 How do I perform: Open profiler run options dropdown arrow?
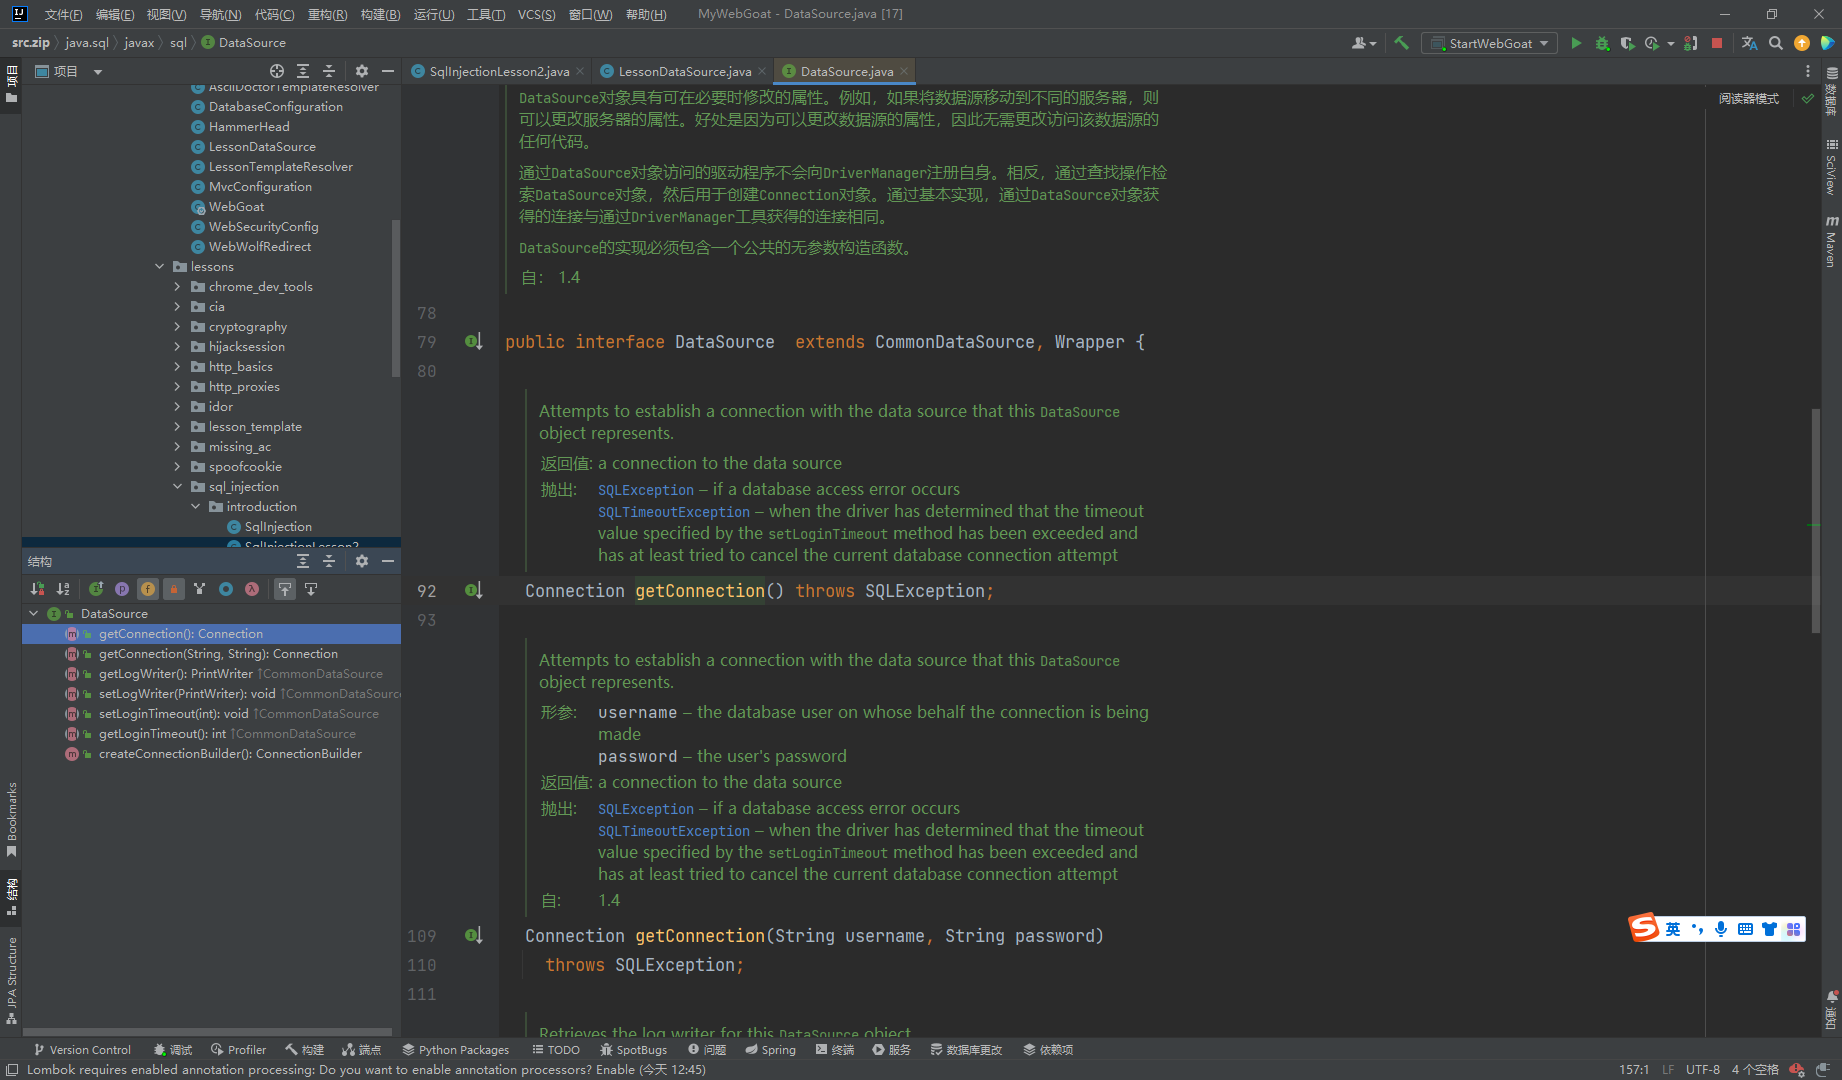1670,43
